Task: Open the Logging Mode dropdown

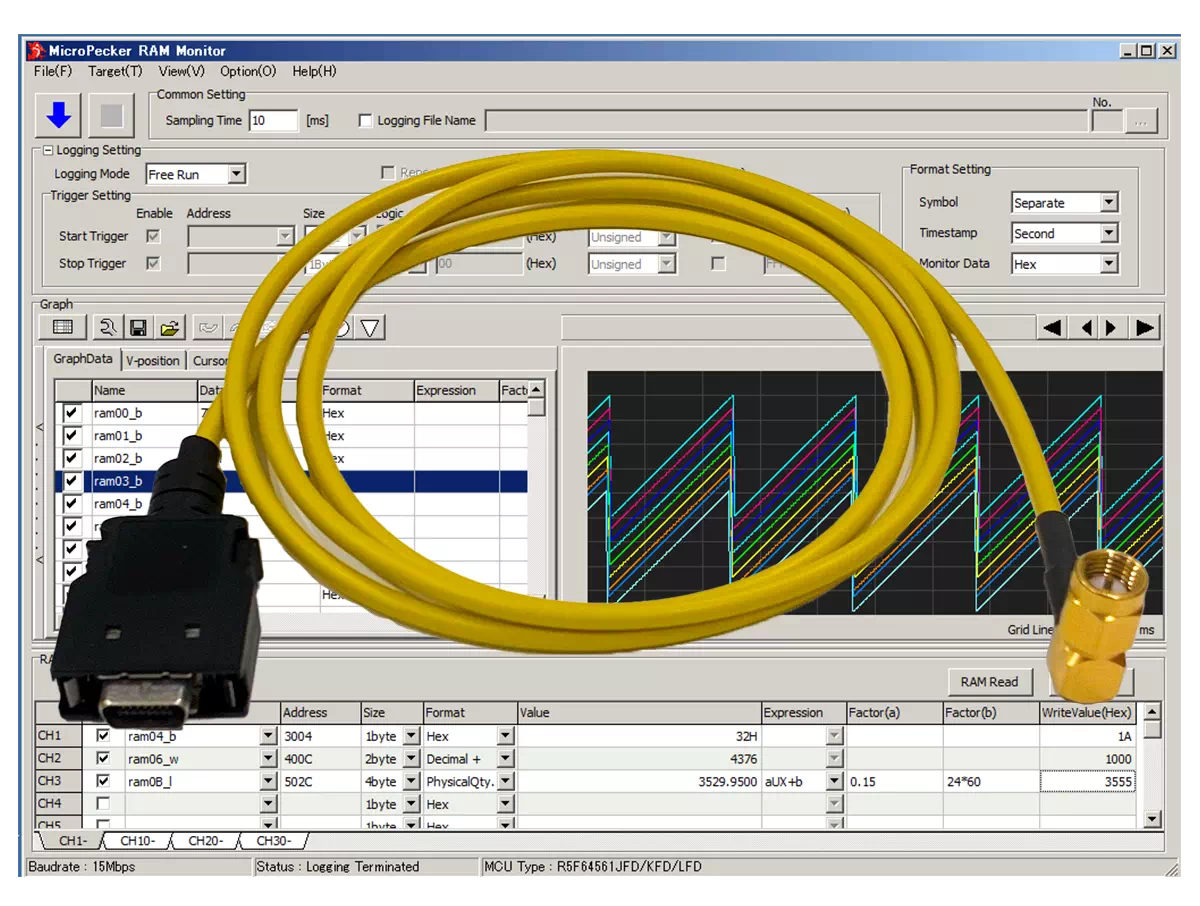Action: [x=236, y=174]
